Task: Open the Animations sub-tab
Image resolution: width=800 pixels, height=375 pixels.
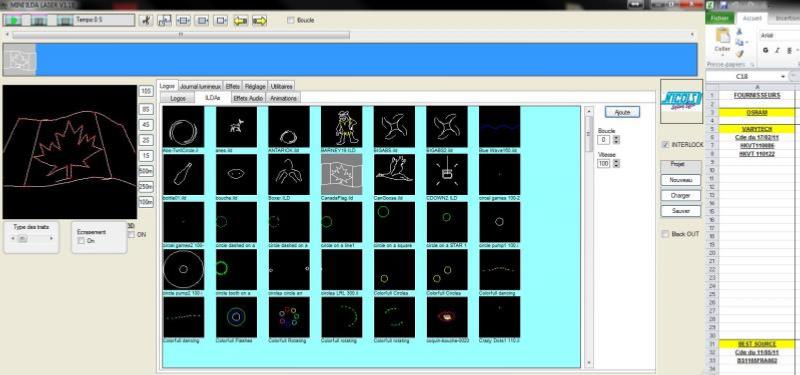Action: [283, 97]
